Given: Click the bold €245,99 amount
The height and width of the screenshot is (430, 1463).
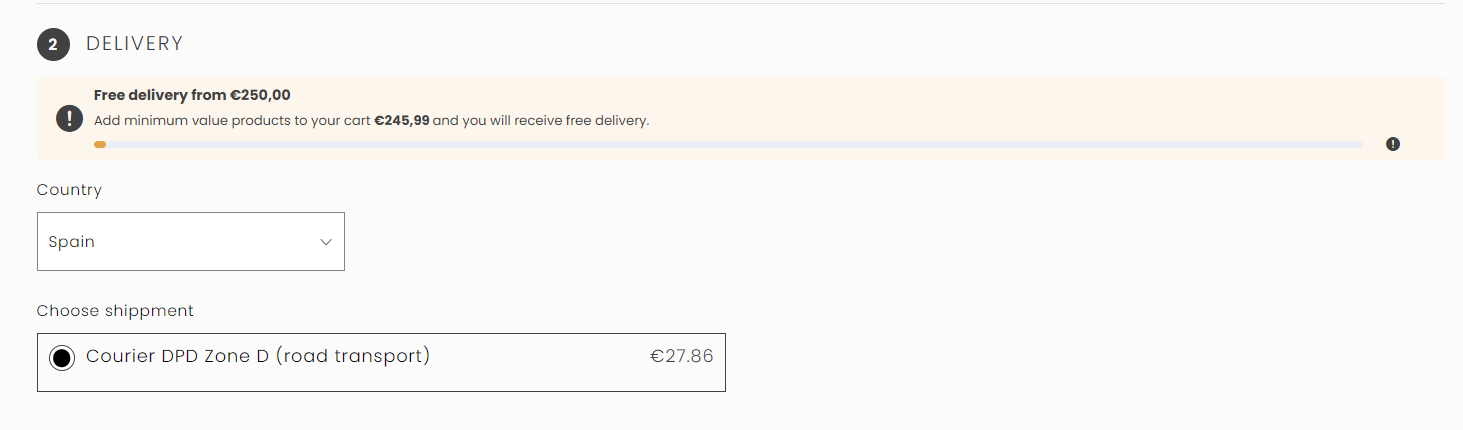Looking at the screenshot, I should click(402, 121).
